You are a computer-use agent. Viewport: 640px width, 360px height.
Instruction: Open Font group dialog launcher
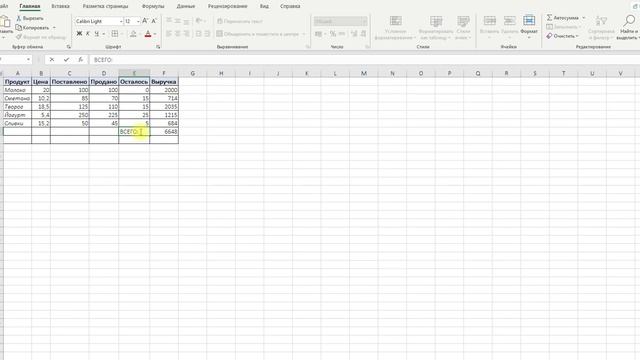158,47
